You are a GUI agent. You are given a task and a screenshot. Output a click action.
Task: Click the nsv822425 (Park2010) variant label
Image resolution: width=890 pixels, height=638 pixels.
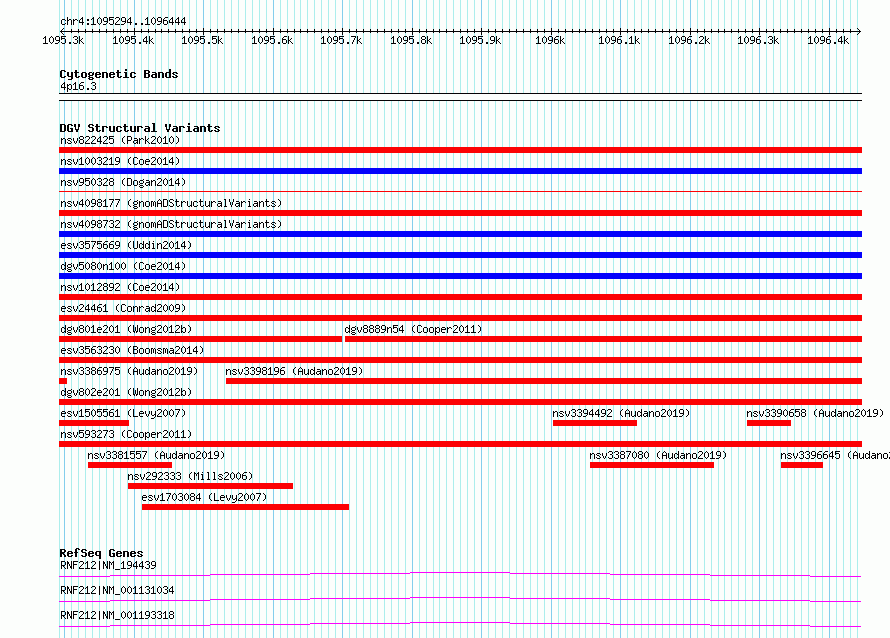click(120, 140)
